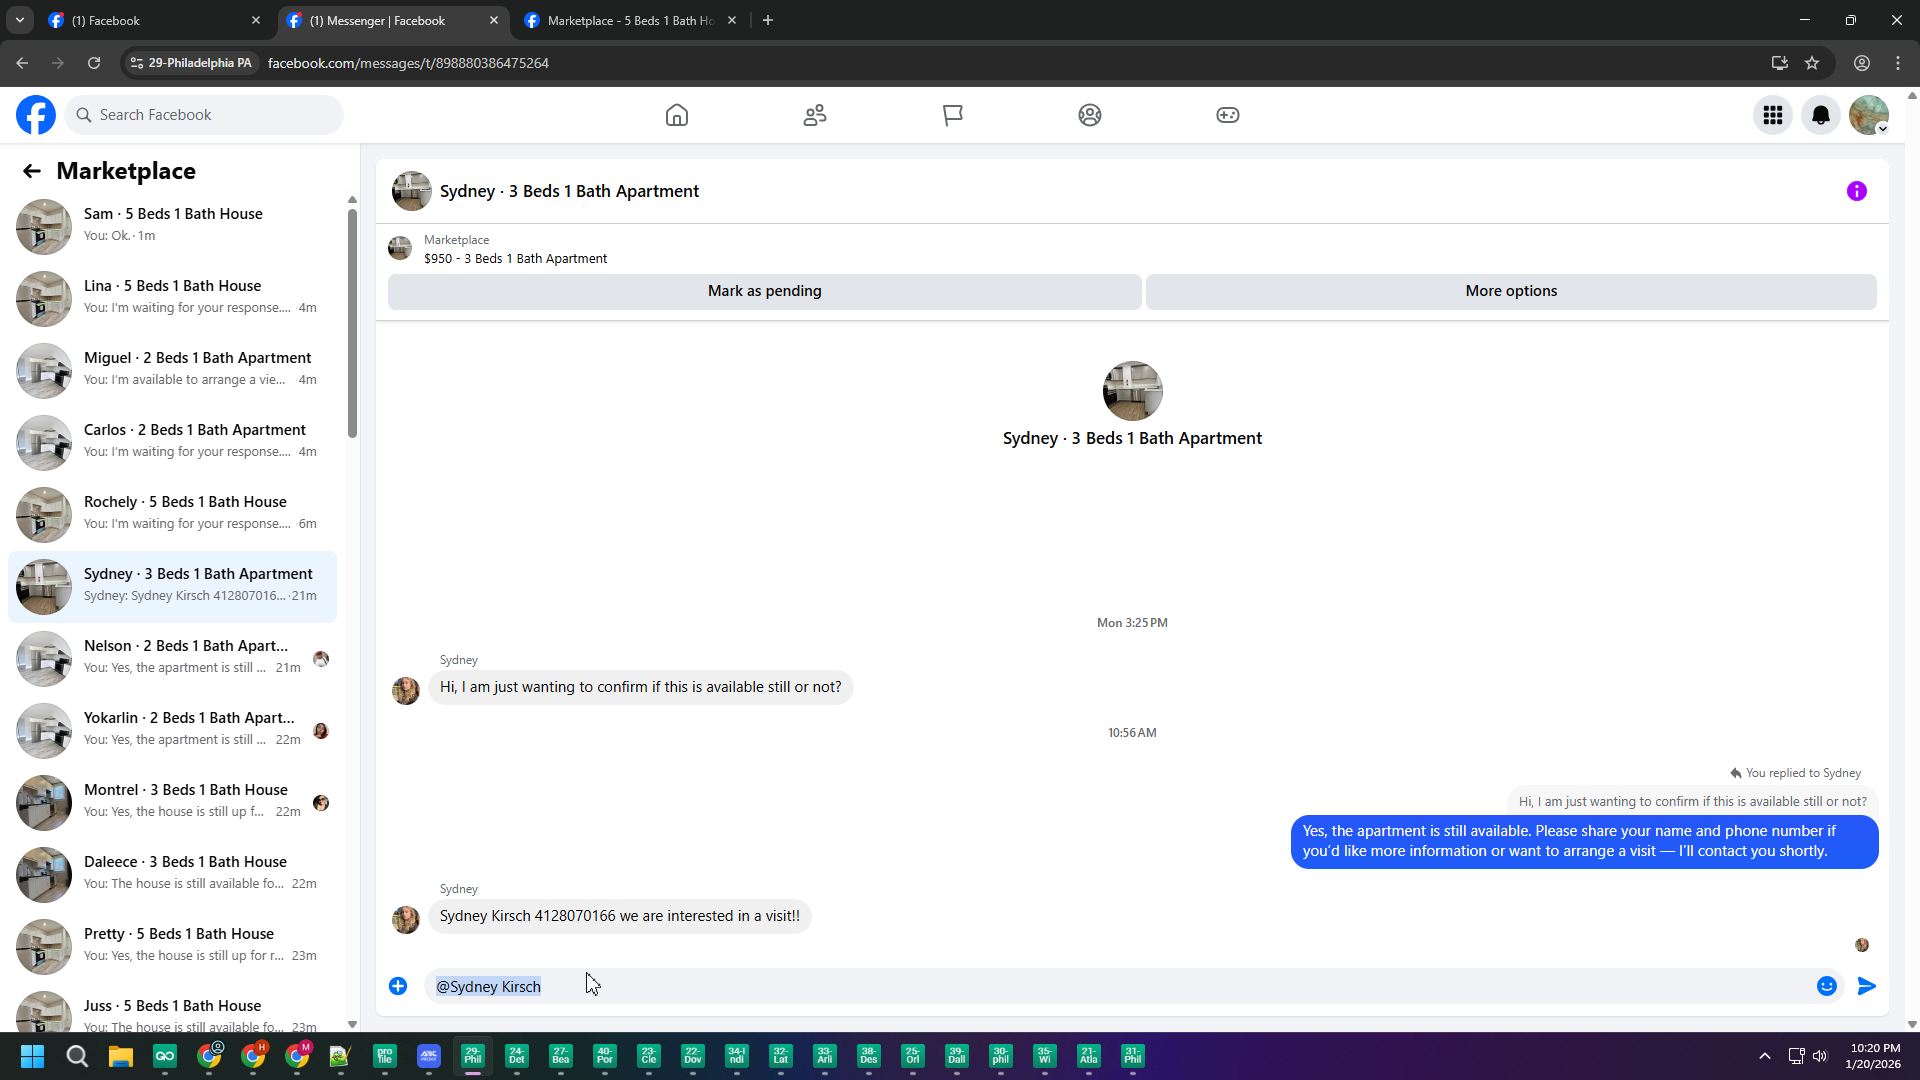Close the Marketplace - 5 Beds tab
The image size is (1920, 1080).
732,20
